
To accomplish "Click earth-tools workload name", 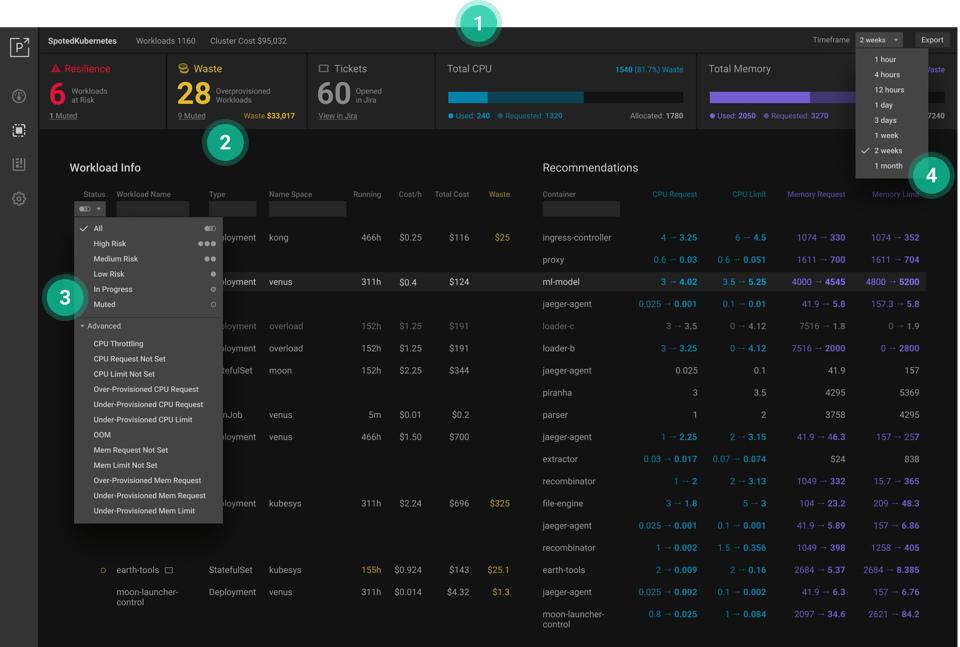I will click(x=137, y=570).
